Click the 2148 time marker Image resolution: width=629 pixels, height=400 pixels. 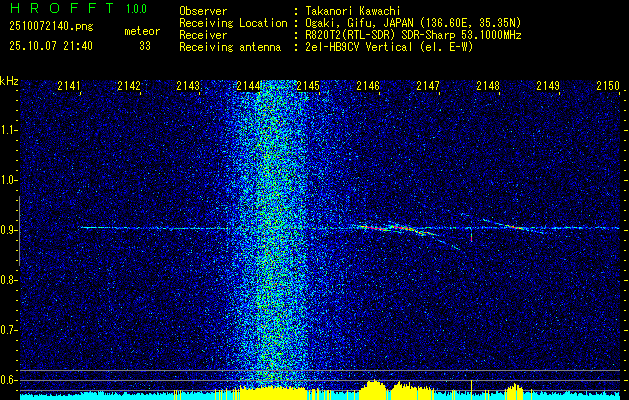point(488,86)
